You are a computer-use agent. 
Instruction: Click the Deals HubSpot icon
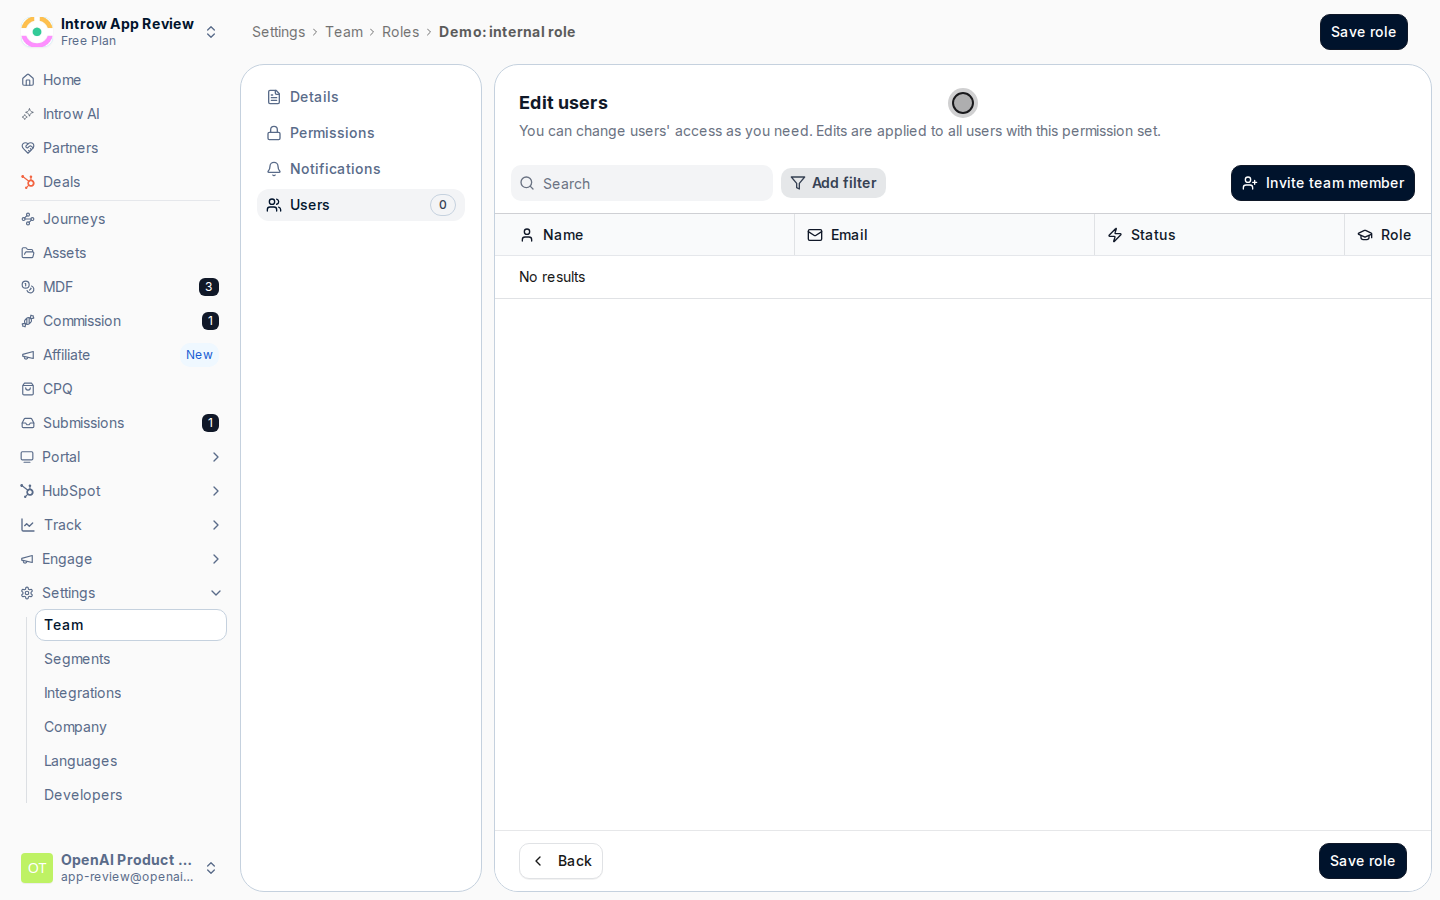coord(28,182)
